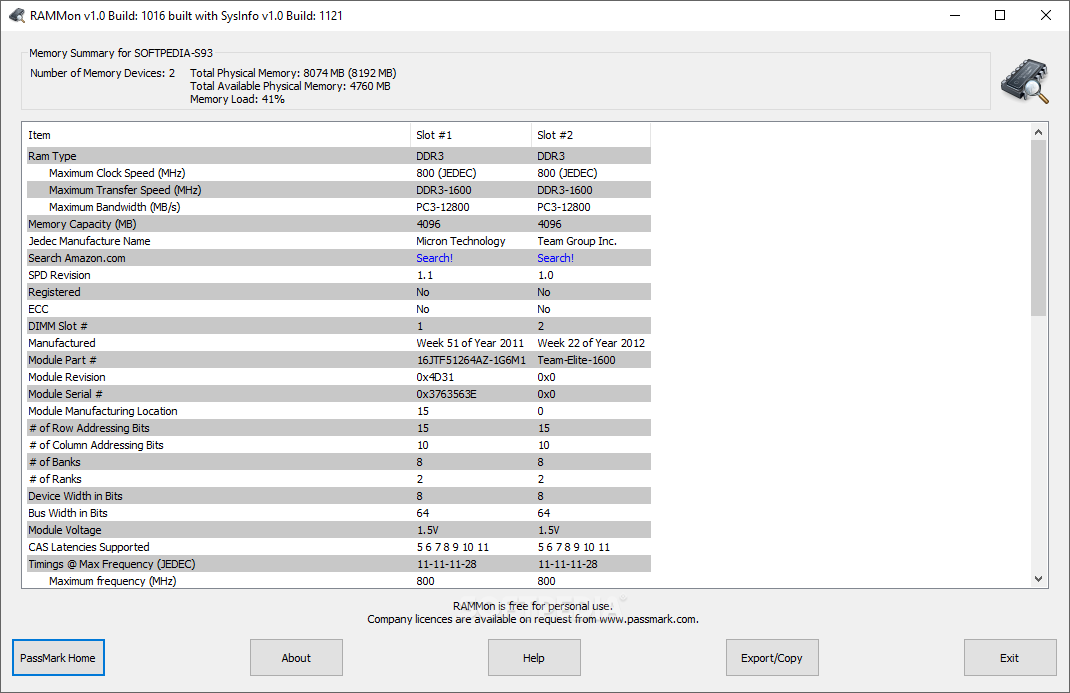Select the Maximum Clock Speed (MHz) row
This screenshot has width=1070, height=693.
[338, 173]
